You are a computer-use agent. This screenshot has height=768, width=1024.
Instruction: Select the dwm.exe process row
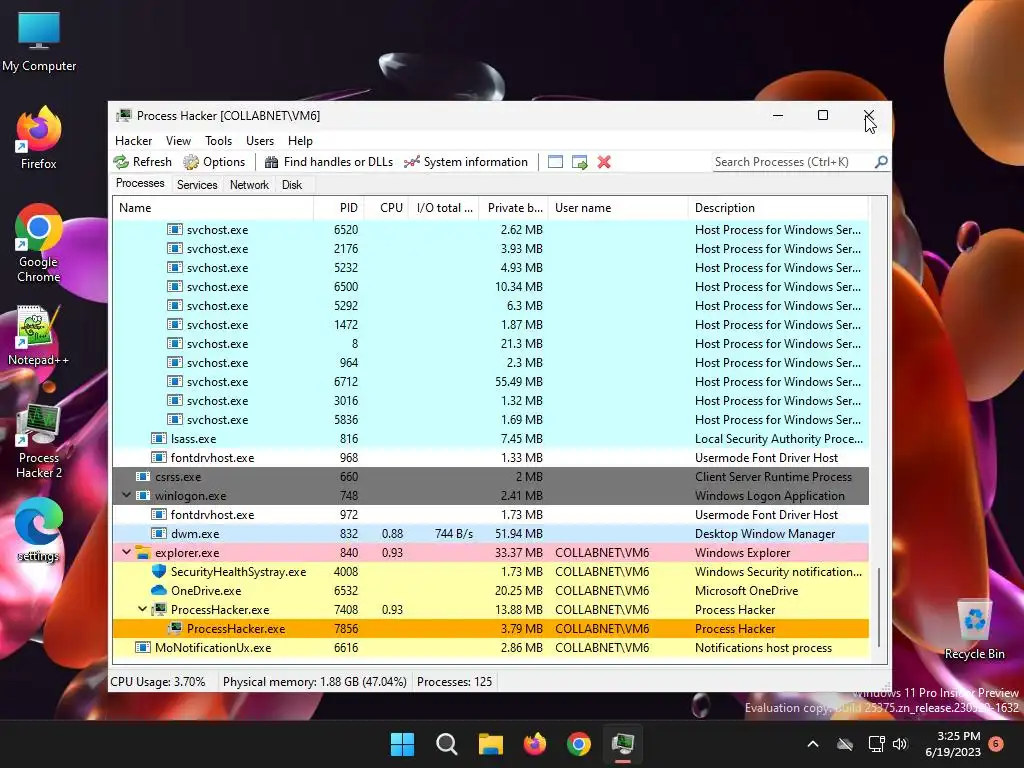tap(491, 534)
